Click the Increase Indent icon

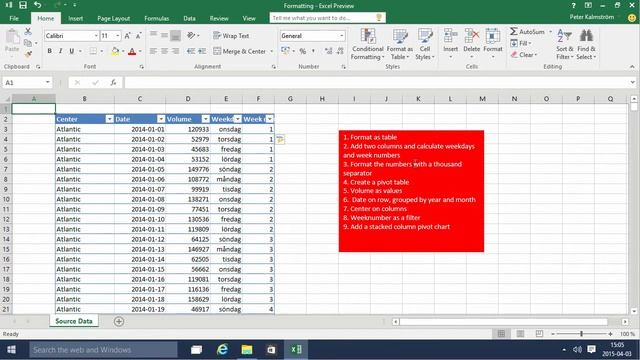click(x=202, y=51)
